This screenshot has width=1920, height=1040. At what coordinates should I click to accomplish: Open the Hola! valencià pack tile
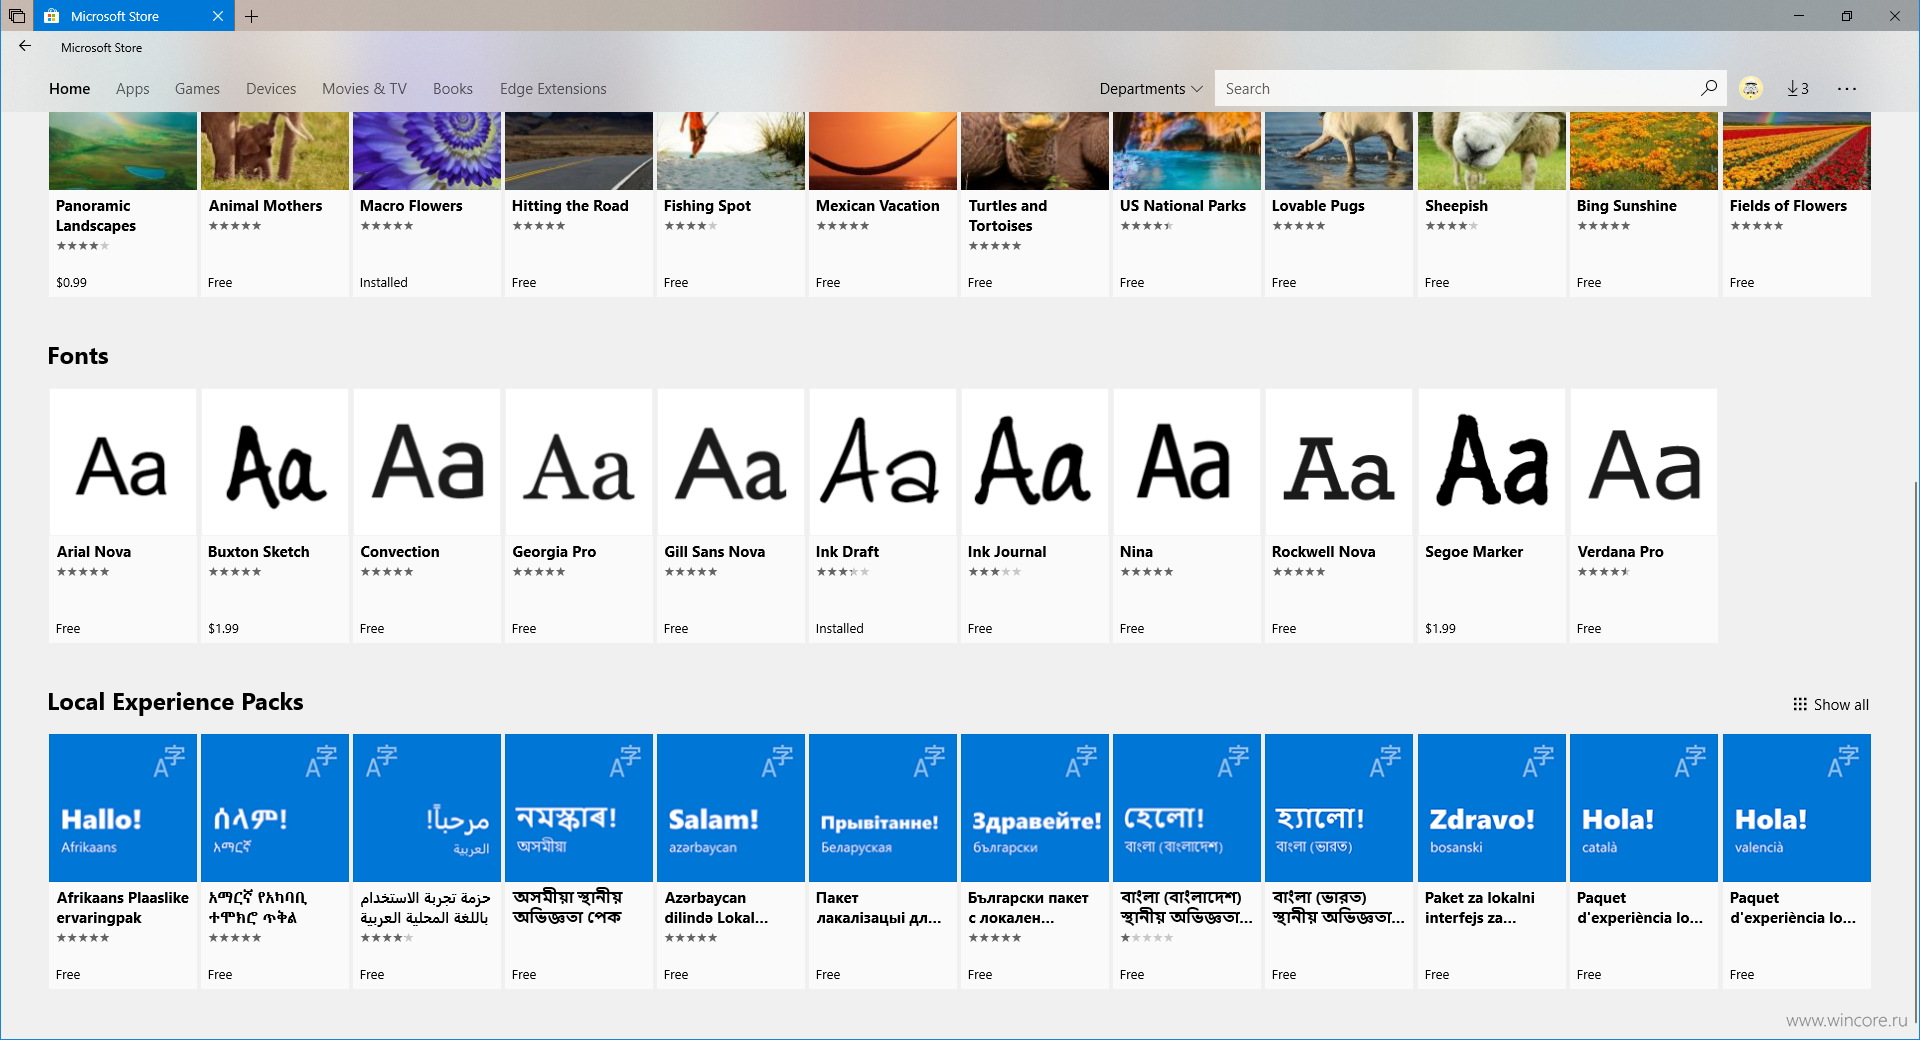1797,861
